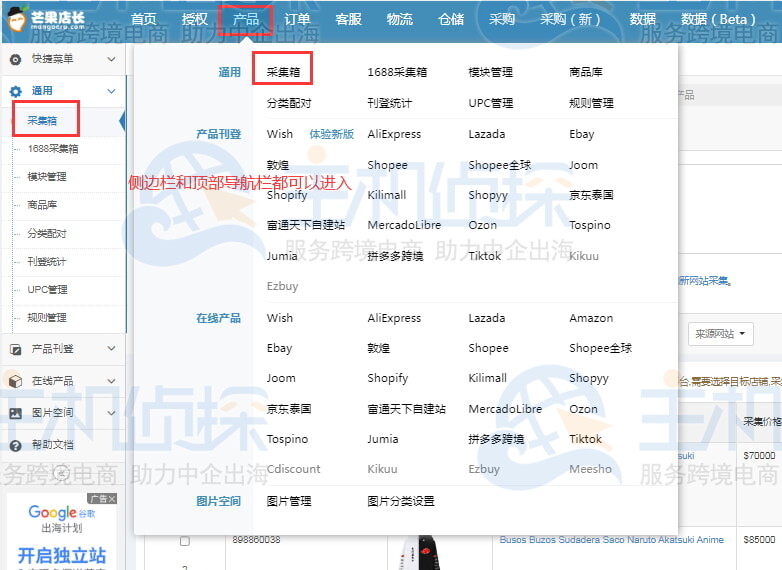Open 模块管理 from the dropdown menu
This screenshot has width=782, height=570.
[x=491, y=72]
